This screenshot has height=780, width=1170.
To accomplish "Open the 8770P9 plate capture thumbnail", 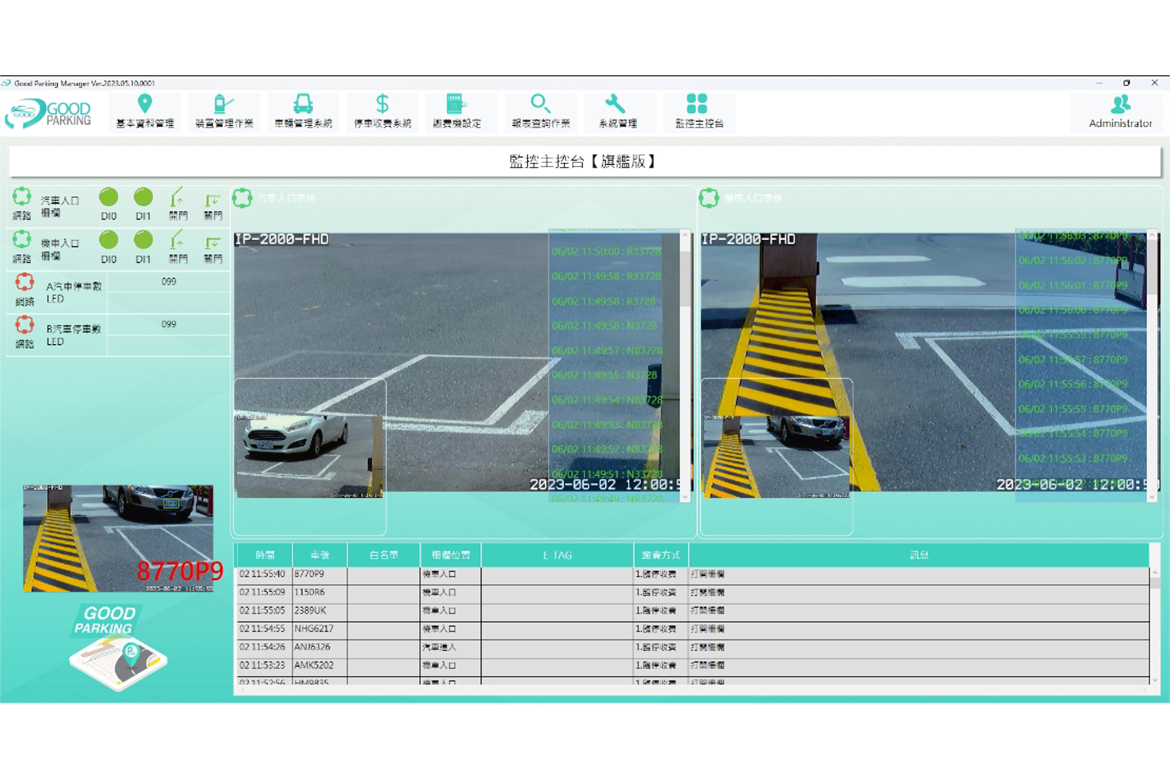I will click(x=118, y=539).
